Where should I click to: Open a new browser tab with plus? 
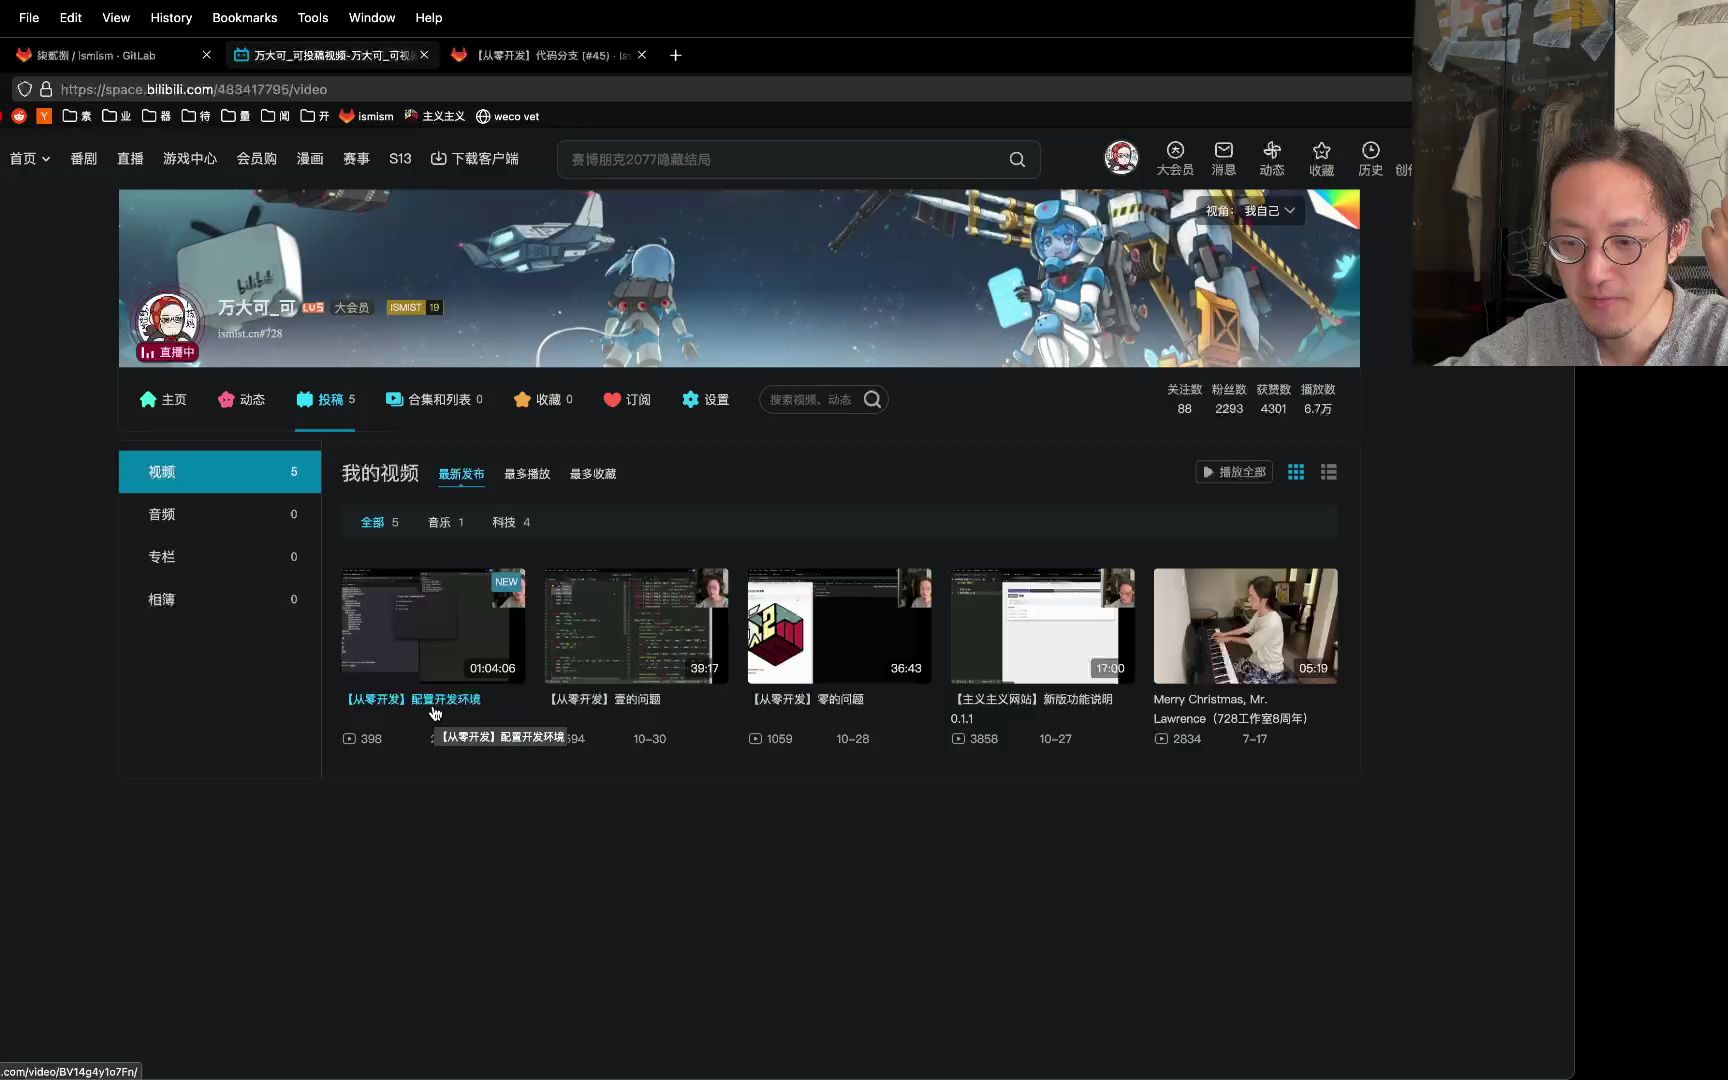675,55
